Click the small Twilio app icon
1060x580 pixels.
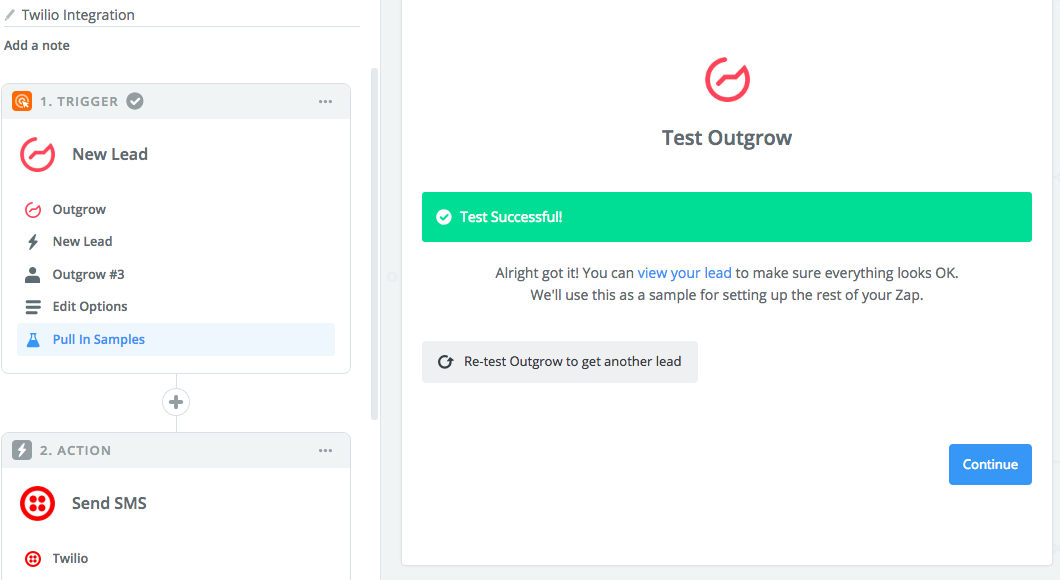32,558
